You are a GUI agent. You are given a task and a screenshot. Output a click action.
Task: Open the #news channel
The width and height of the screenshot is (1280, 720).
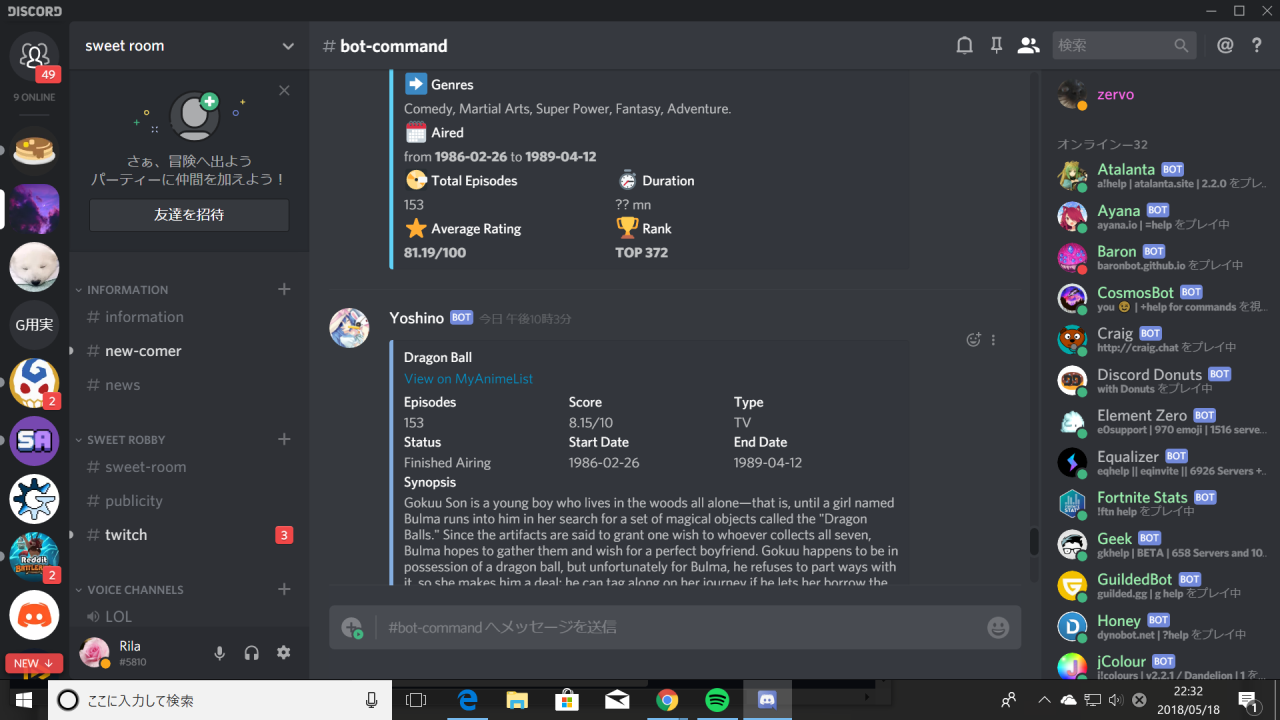(187, 385)
